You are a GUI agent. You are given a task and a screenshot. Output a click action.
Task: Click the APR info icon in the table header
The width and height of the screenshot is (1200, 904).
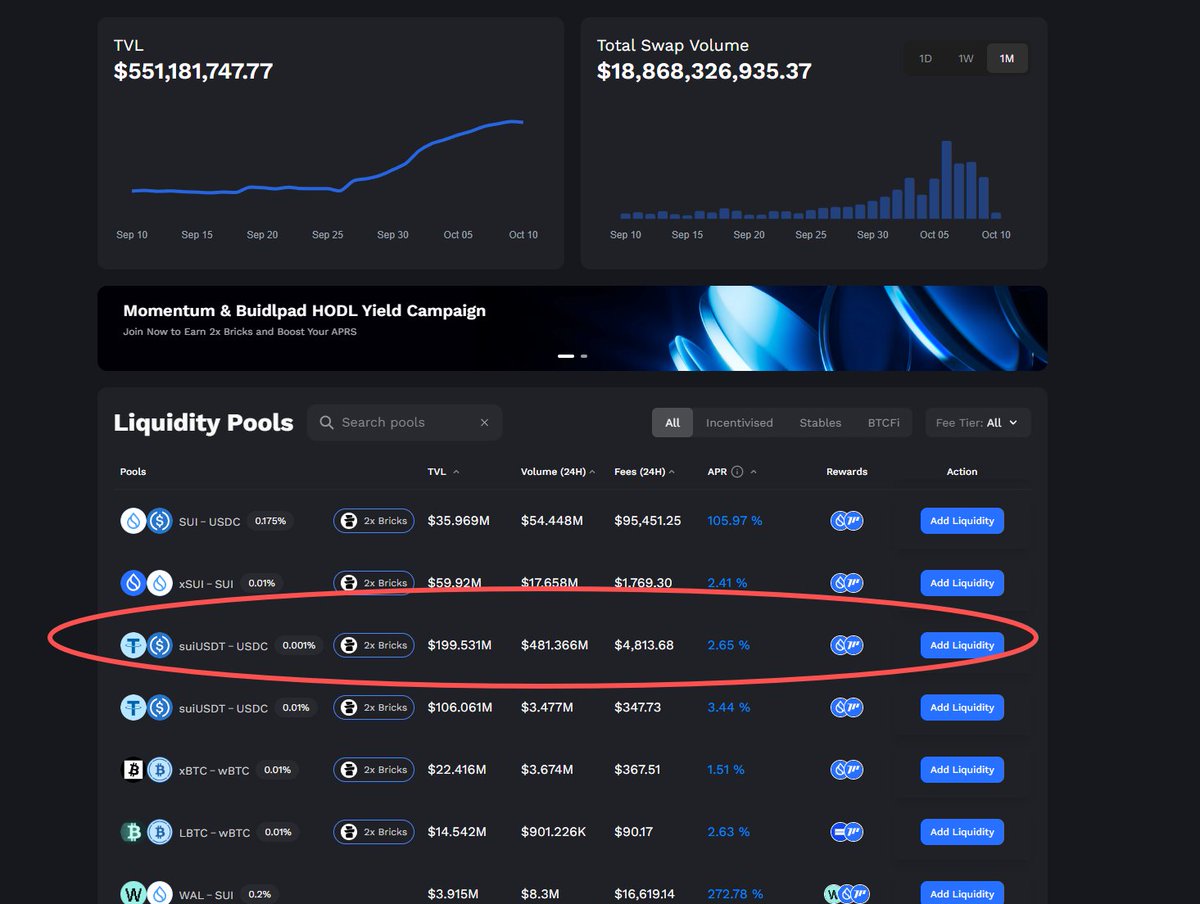coord(737,472)
